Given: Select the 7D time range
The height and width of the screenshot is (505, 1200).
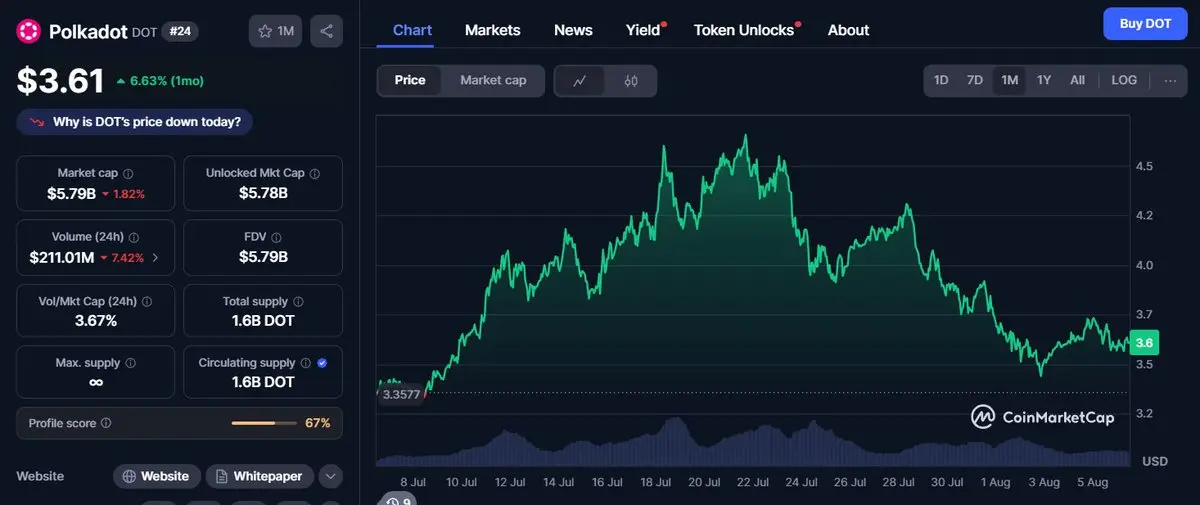Looking at the screenshot, I should coord(974,80).
